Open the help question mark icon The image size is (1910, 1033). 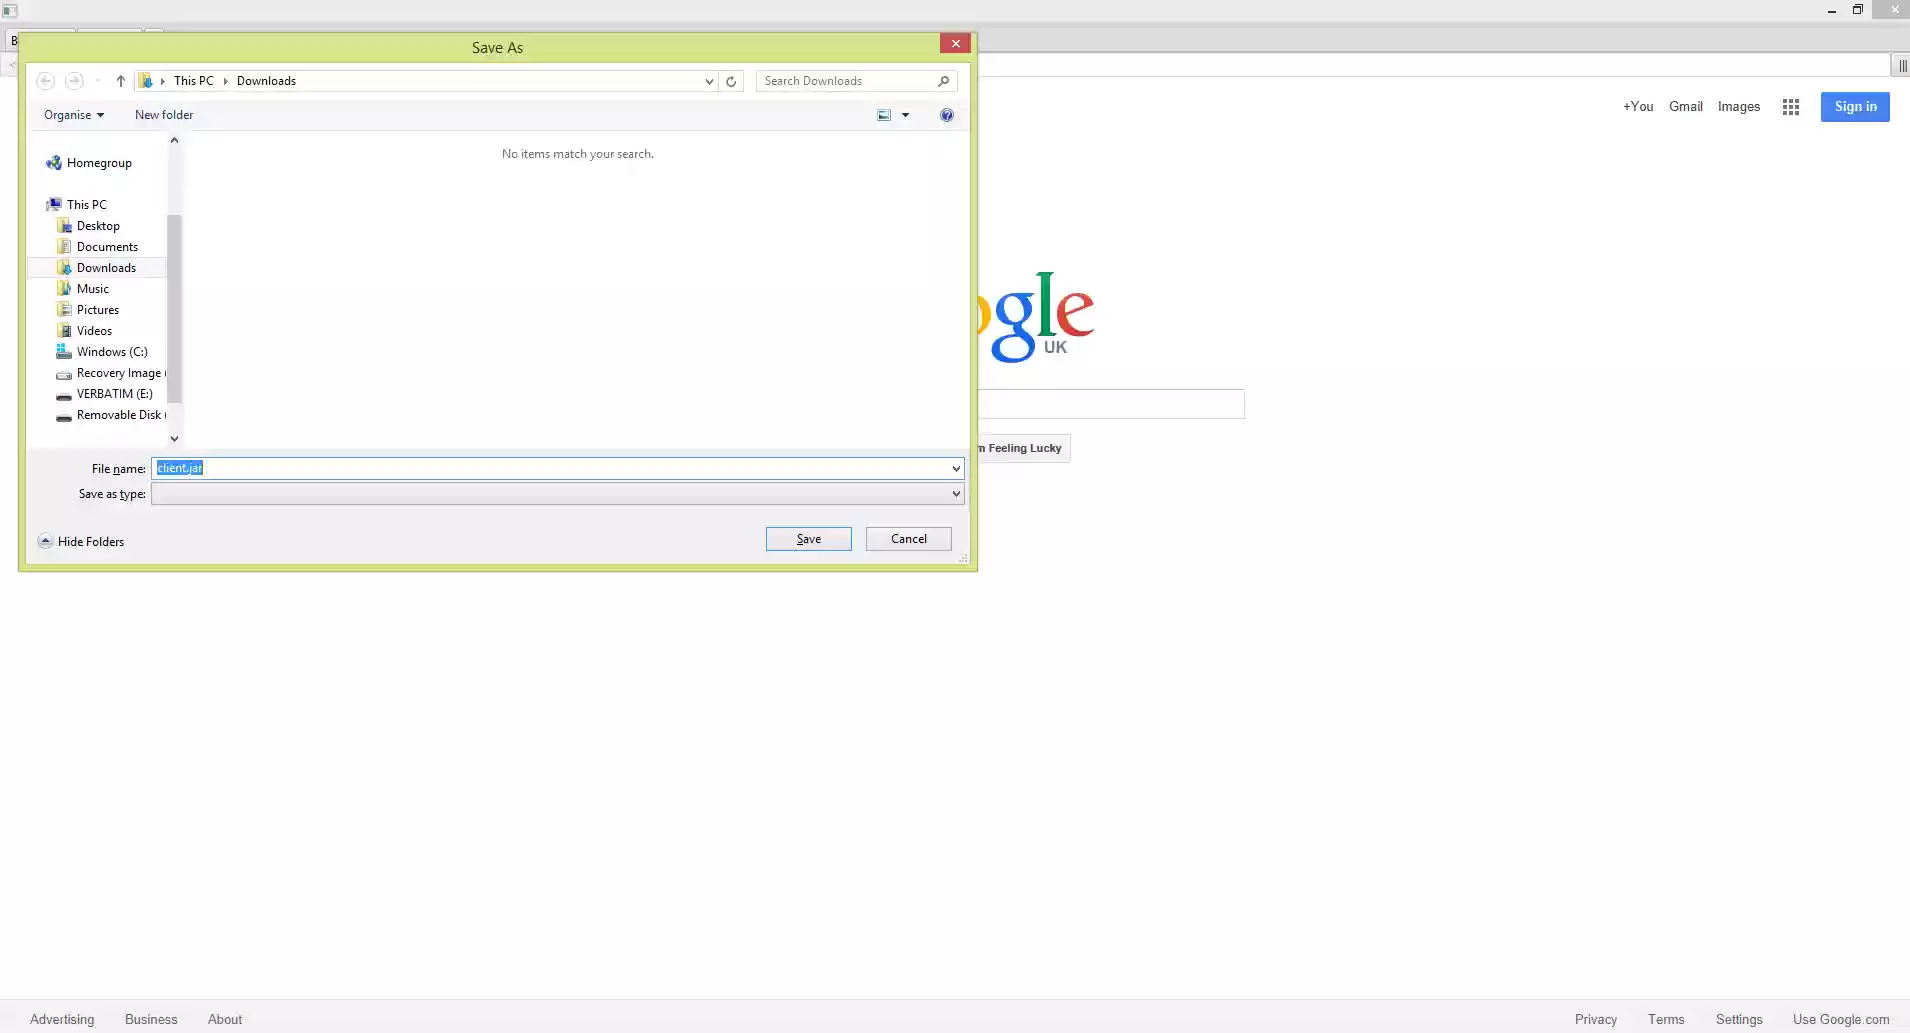[945, 114]
